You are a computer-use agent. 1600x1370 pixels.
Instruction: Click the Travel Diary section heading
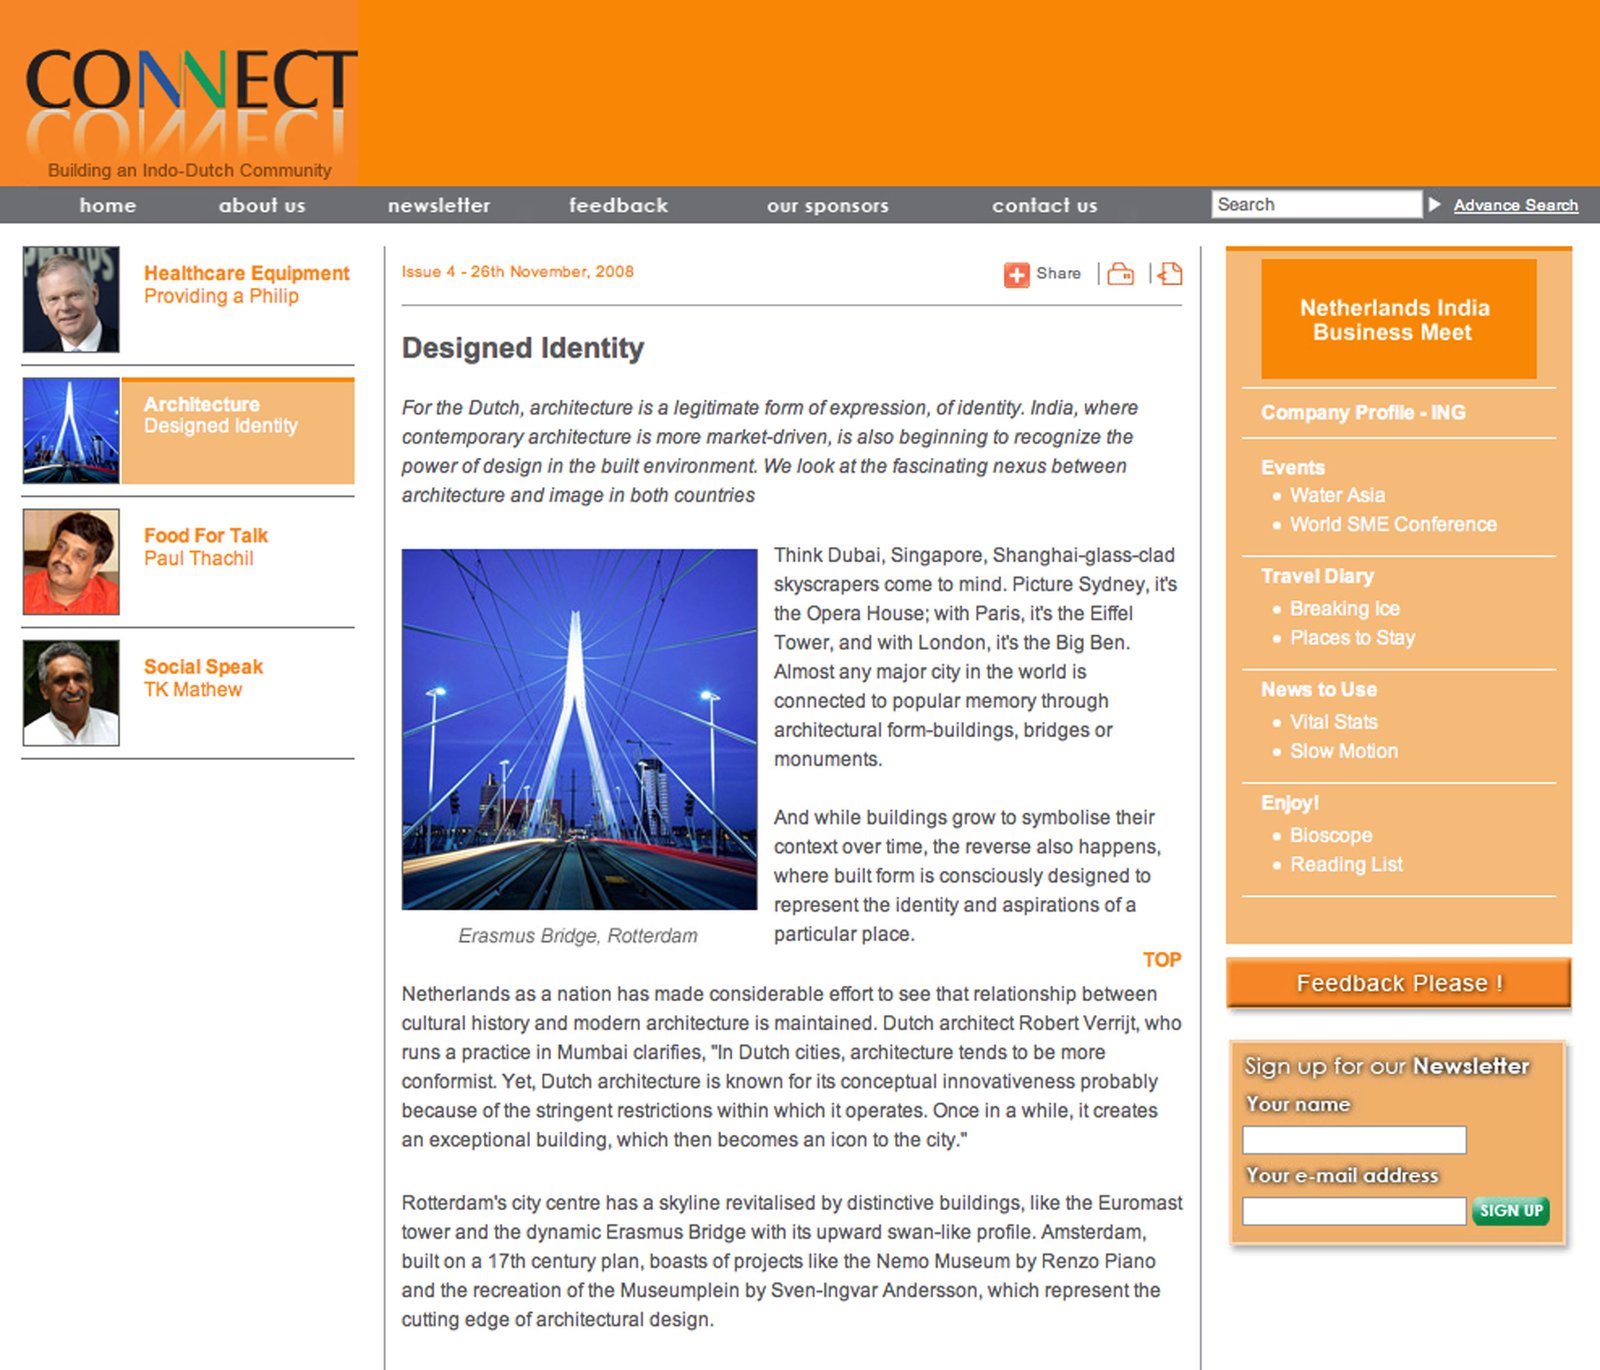(x=1317, y=576)
